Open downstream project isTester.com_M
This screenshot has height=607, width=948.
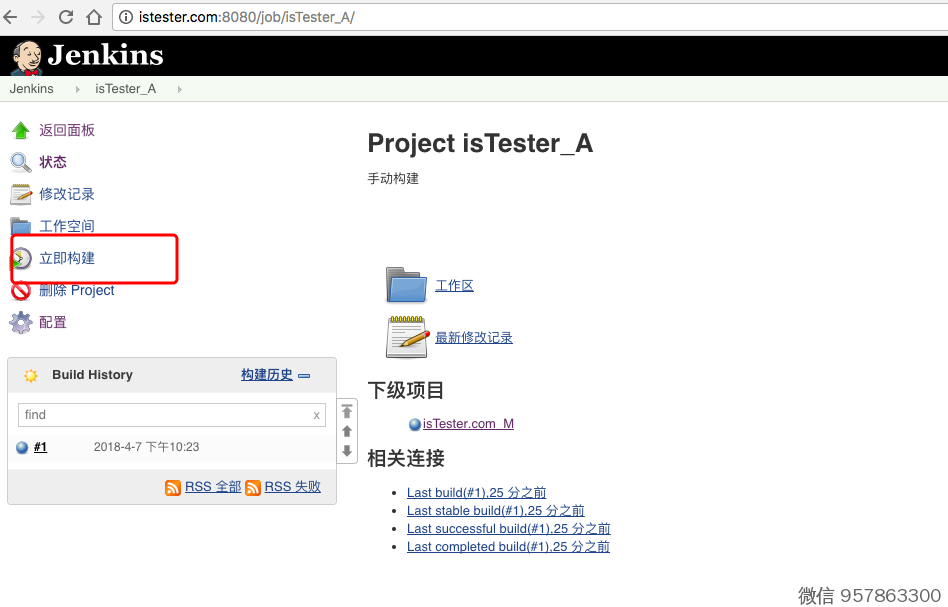(468, 424)
